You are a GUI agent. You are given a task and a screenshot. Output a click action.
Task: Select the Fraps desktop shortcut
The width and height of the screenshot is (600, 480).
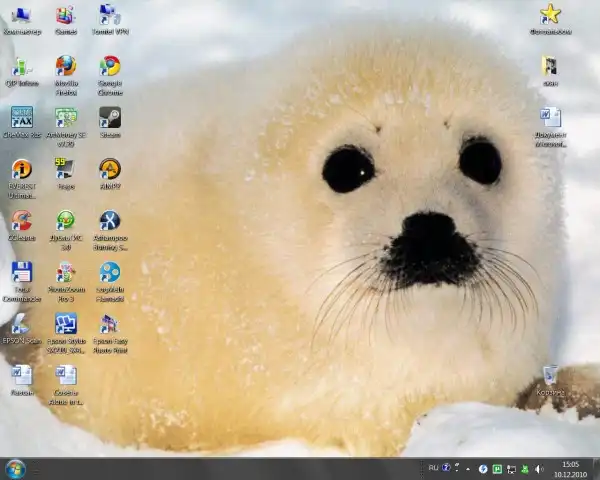tap(65, 169)
